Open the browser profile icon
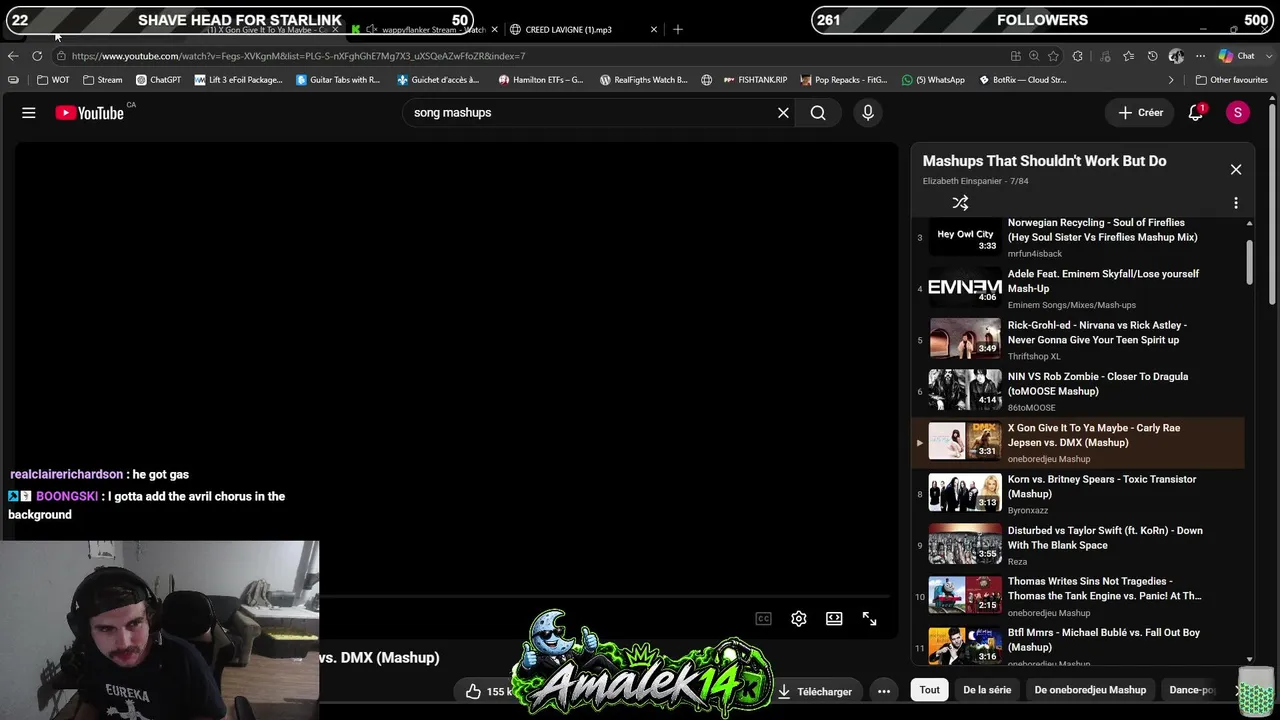1280x720 pixels. pos(1176,56)
